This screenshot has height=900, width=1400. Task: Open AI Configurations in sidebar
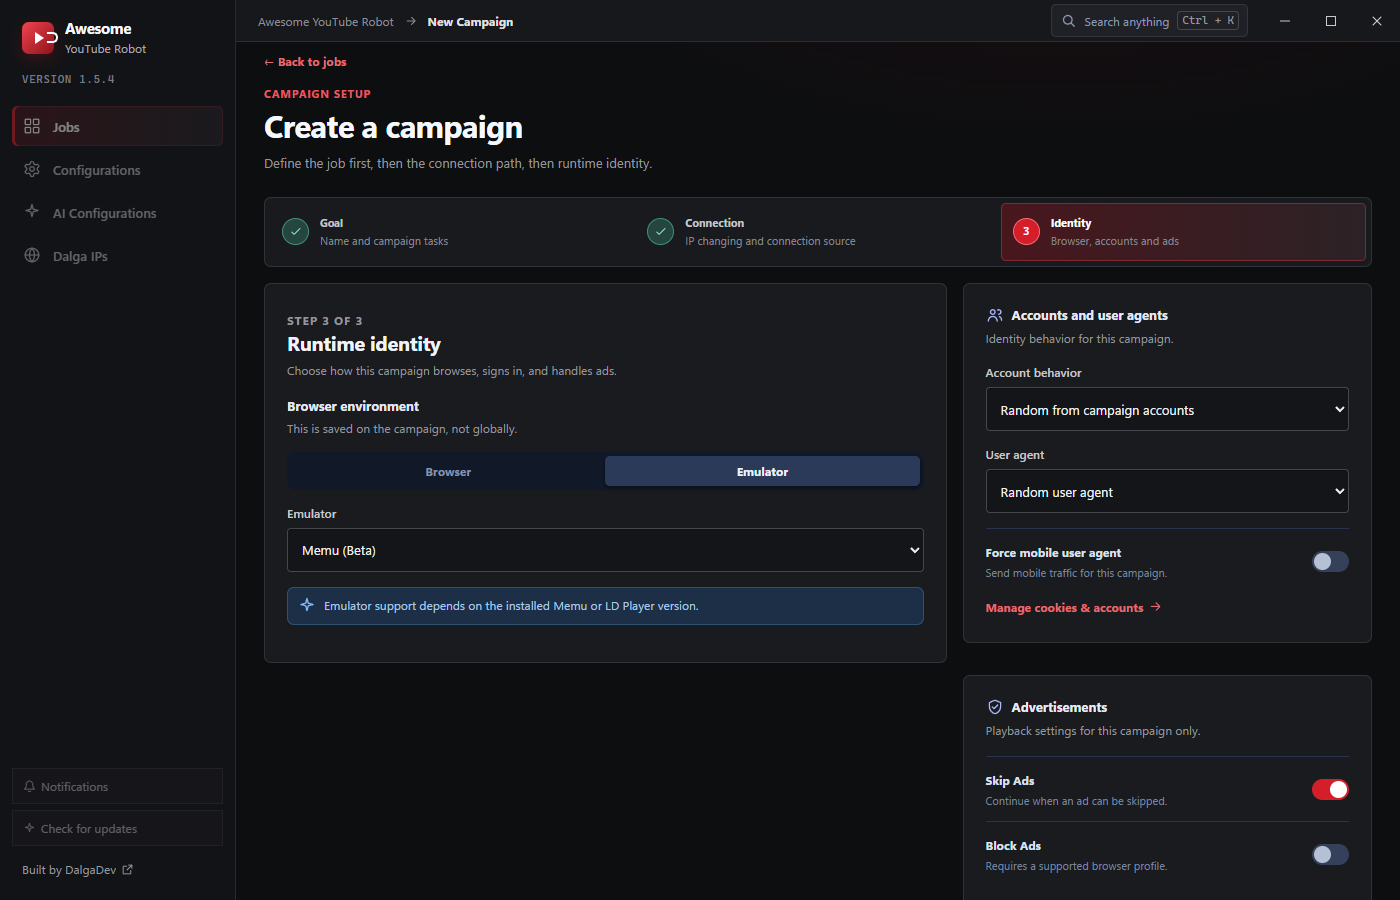tap(117, 213)
